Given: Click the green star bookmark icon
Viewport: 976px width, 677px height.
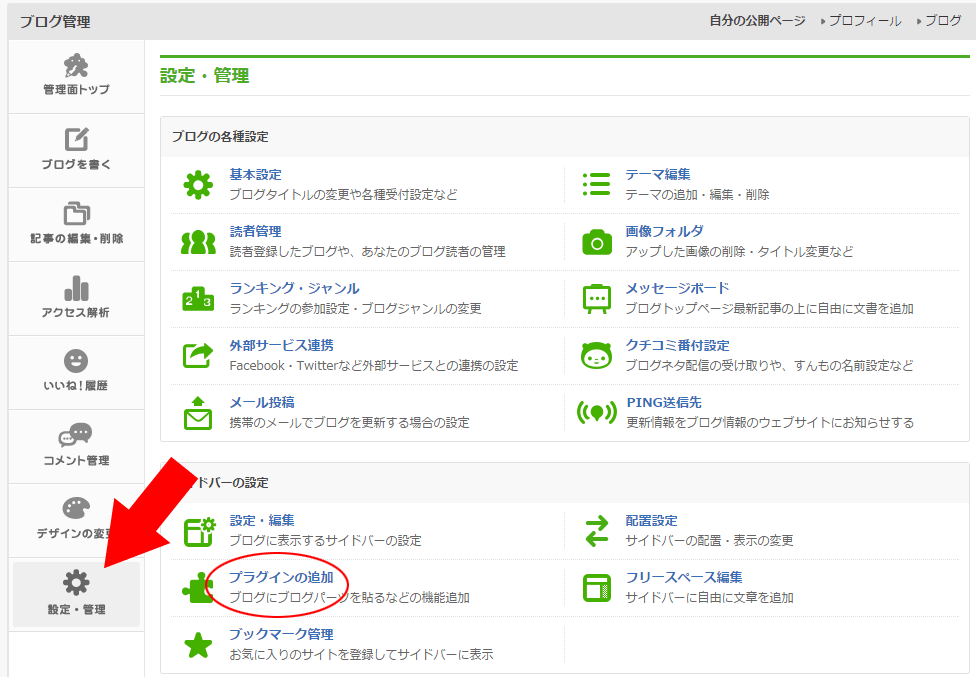Looking at the screenshot, I should (198, 645).
